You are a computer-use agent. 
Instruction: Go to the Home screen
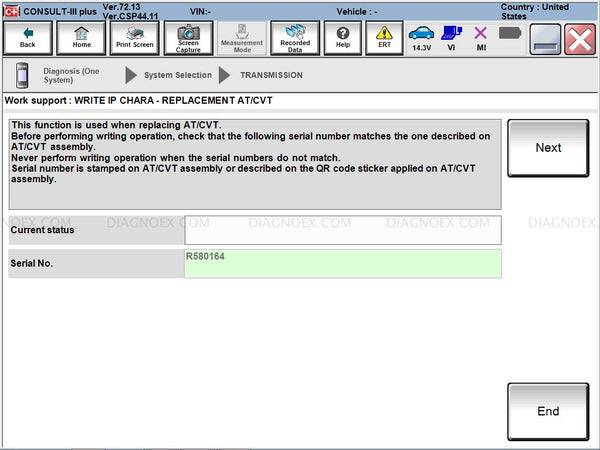[x=81, y=38]
